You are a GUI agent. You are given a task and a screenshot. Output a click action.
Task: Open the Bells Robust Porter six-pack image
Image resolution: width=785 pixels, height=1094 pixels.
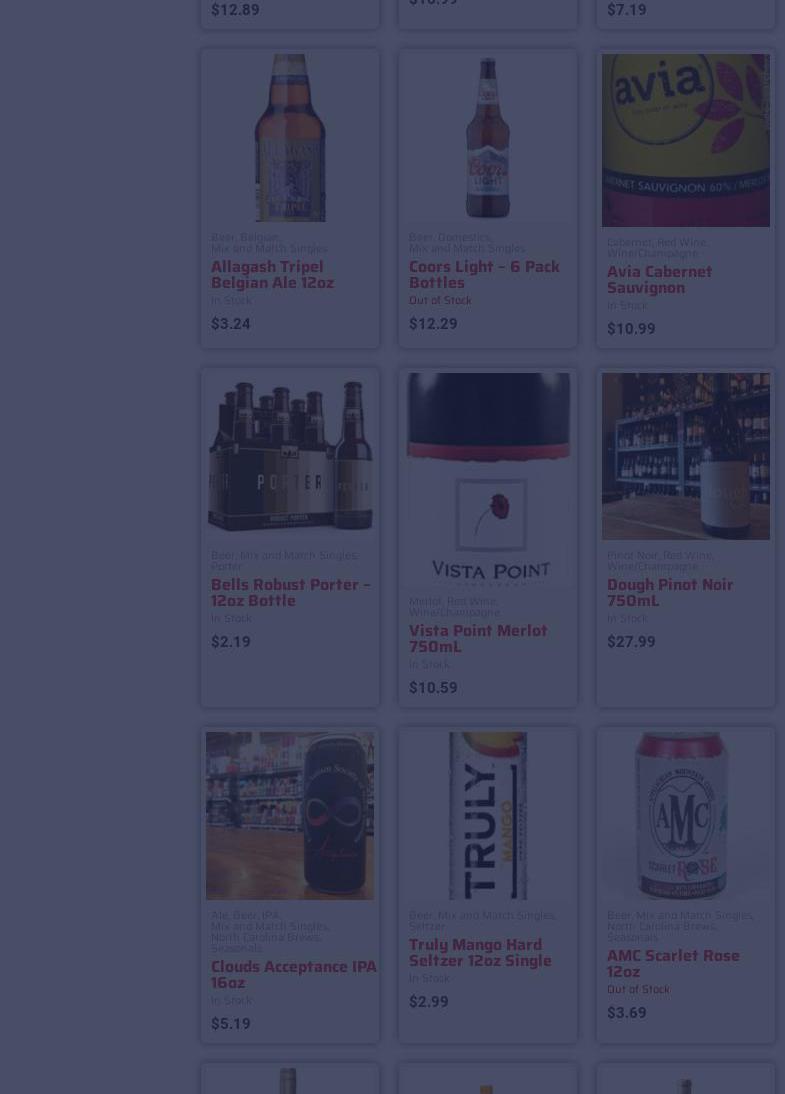coord(290,456)
